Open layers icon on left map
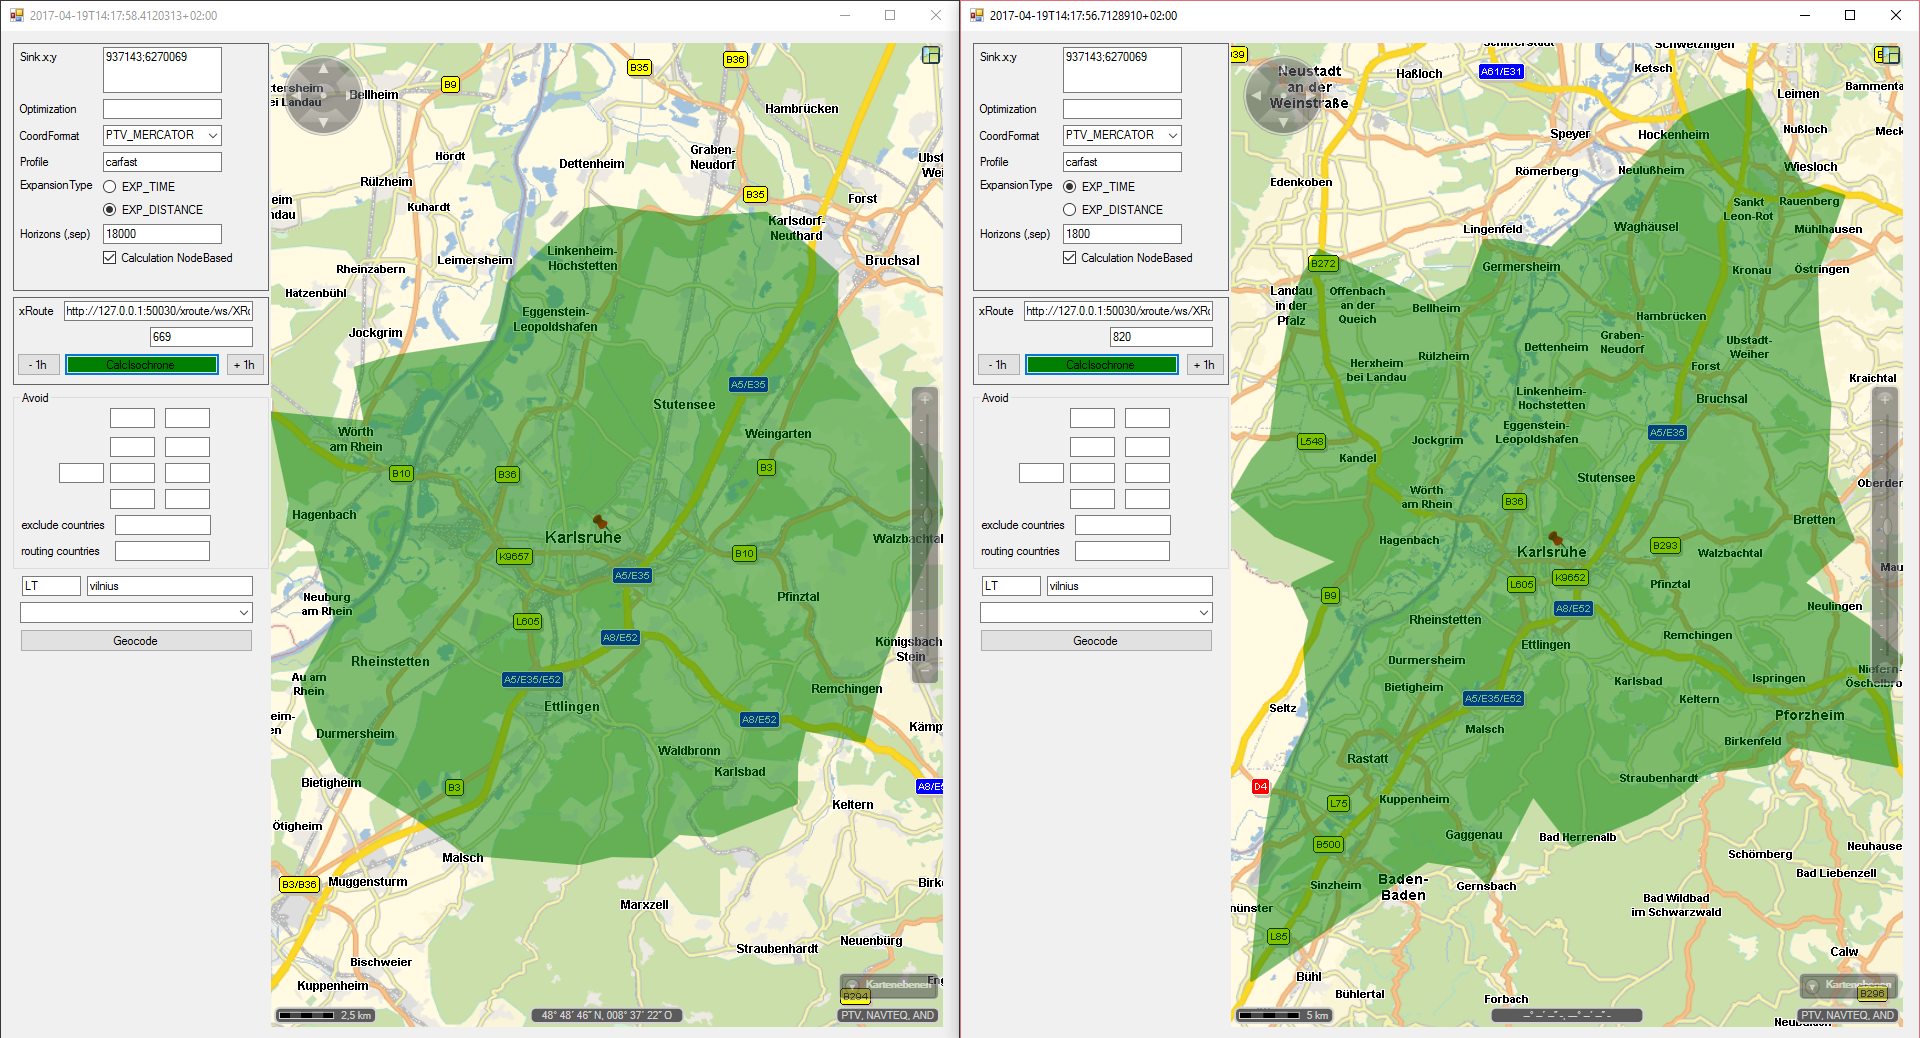1920x1038 pixels. pos(930,55)
